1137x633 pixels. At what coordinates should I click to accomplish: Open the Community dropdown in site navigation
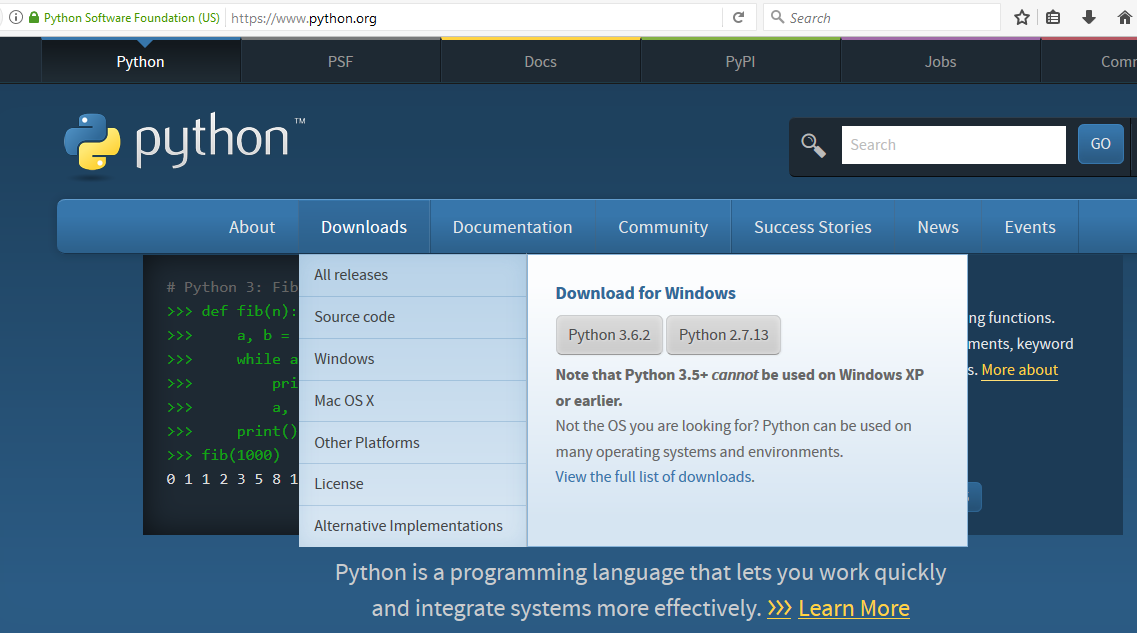[x=662, y=226]
